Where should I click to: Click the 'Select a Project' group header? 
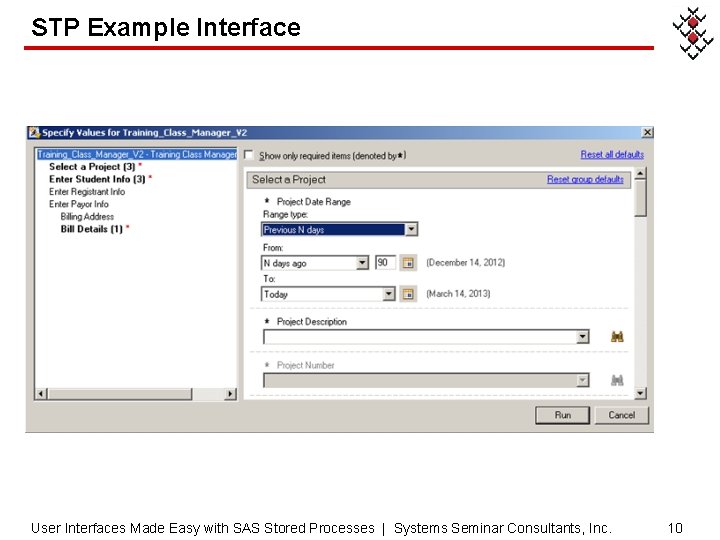[x=439, y=180]
